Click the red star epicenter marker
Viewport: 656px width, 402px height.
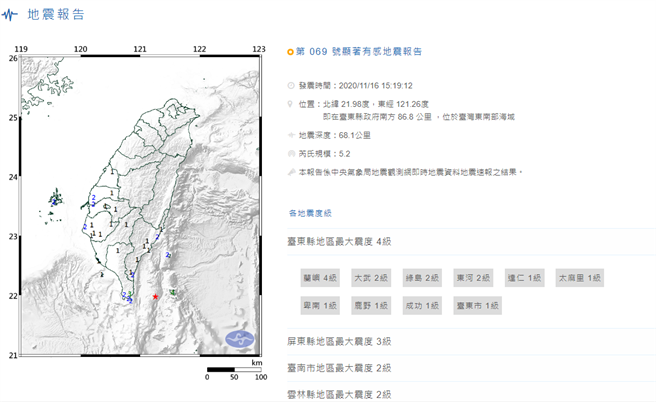156,297
